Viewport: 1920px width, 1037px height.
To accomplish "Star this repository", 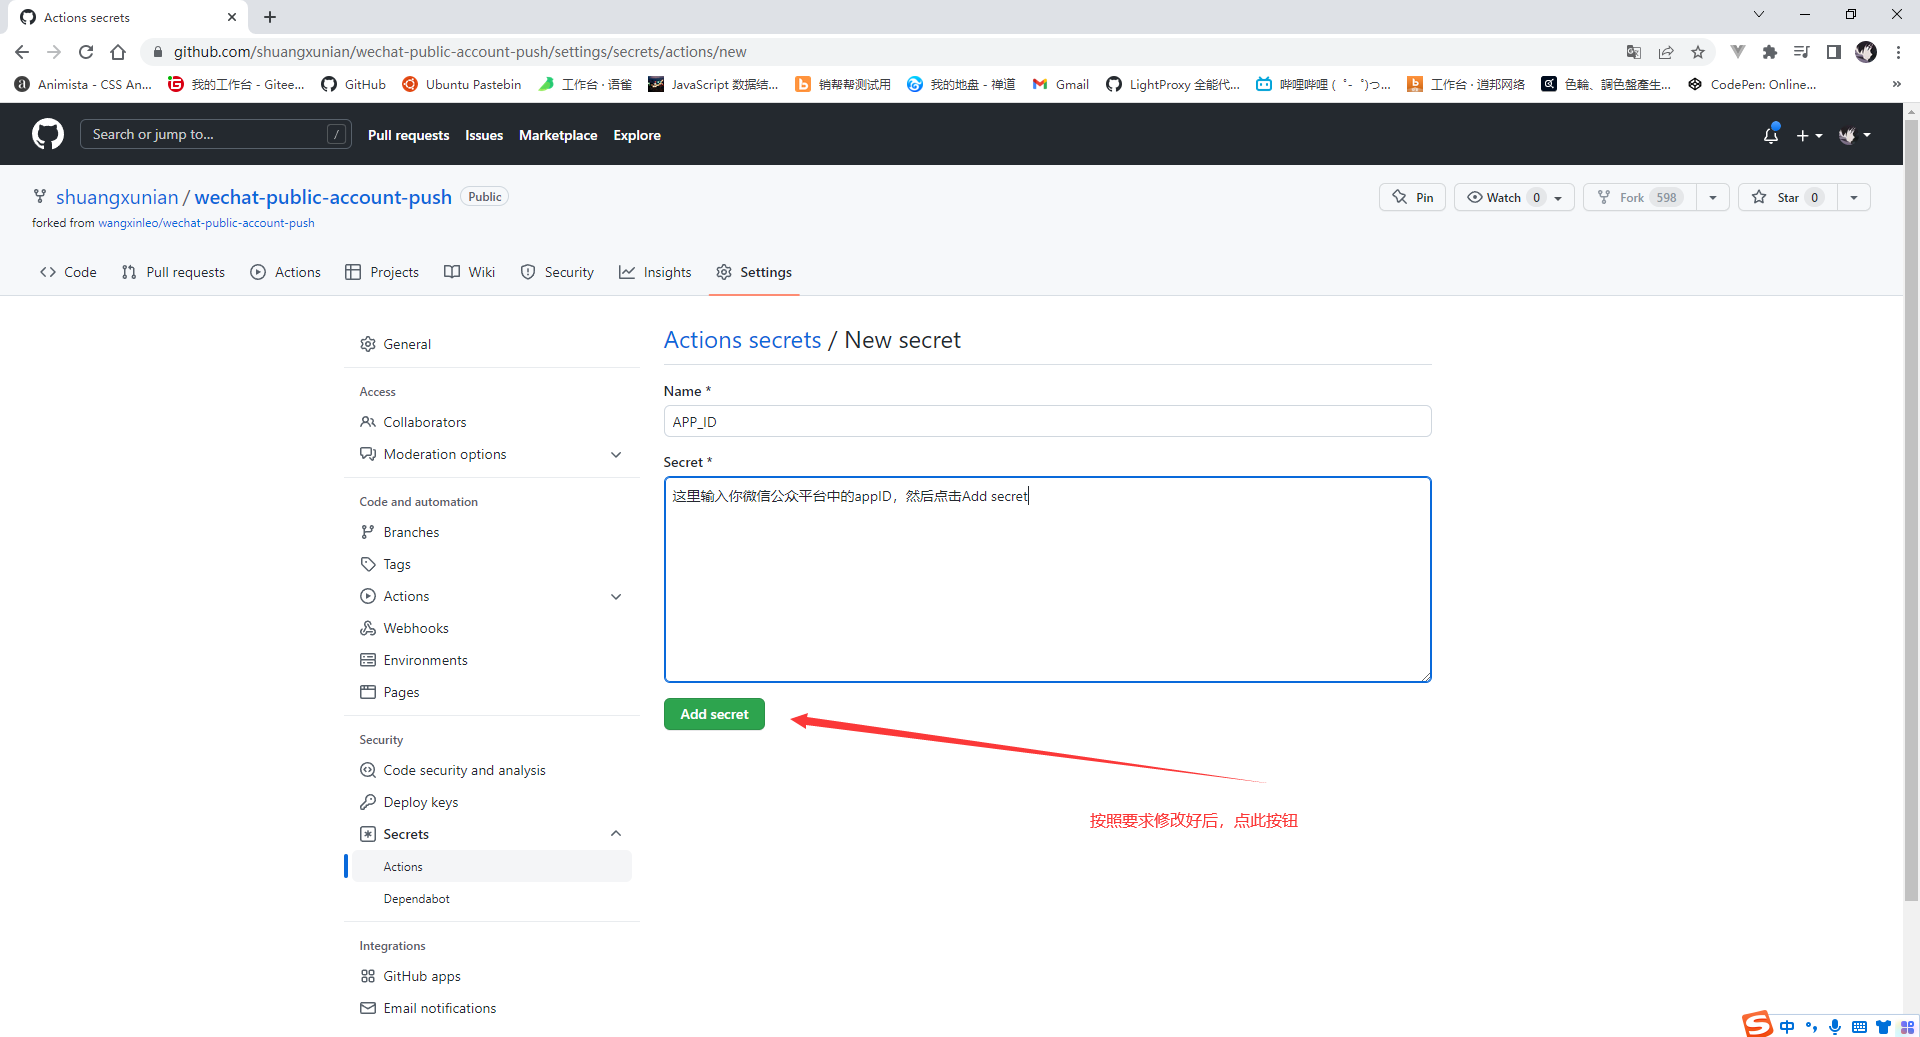I will pyautogui.click(x=1788, y=197).
